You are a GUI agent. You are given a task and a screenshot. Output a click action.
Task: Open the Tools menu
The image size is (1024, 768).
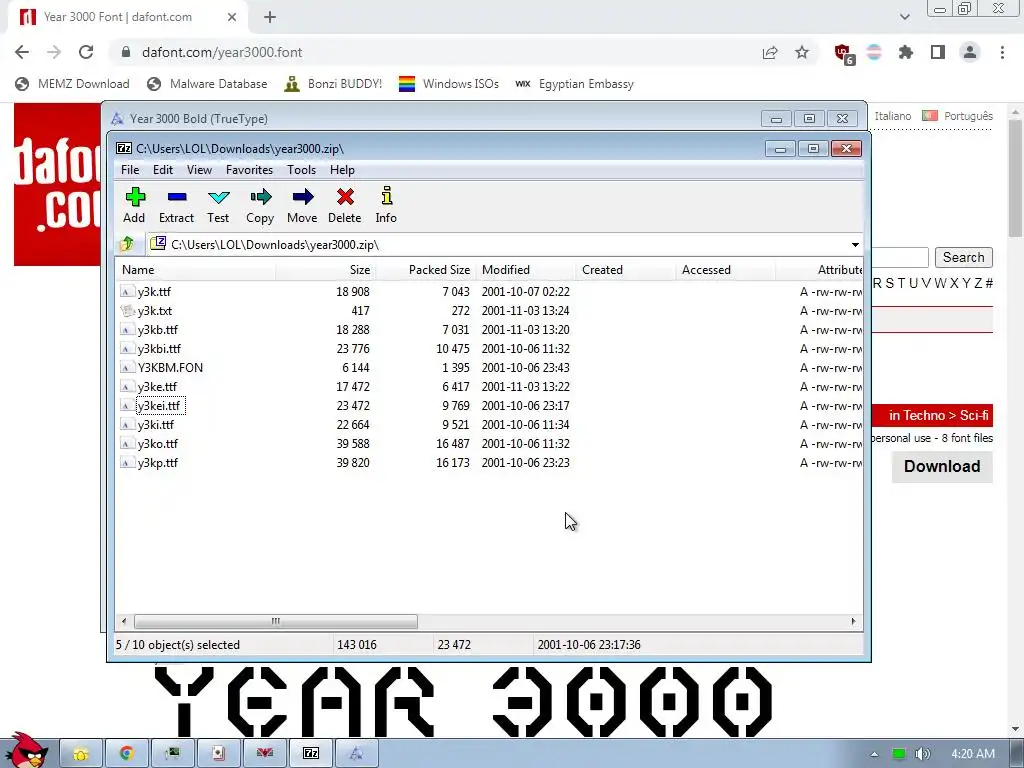301,170
